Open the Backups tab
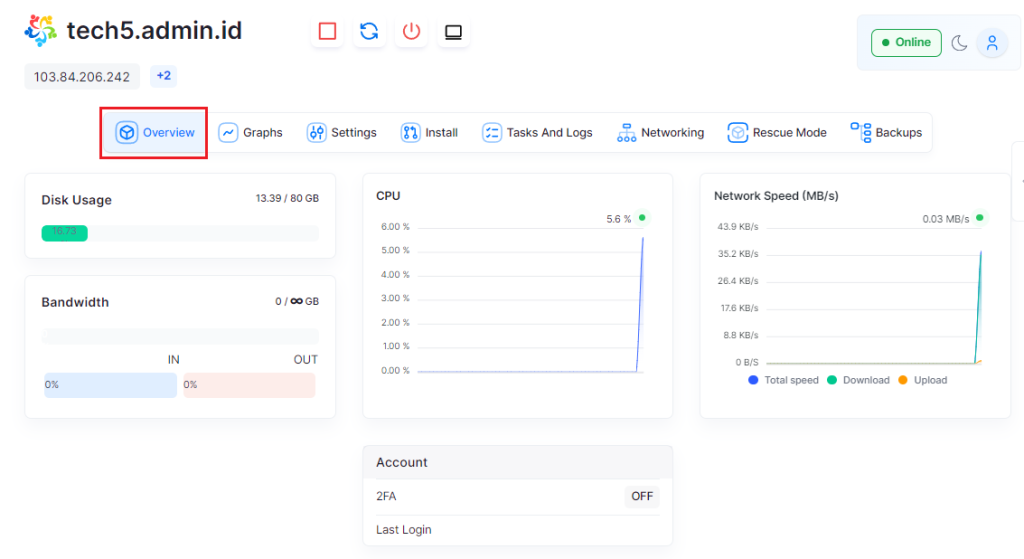The height and width of the screenshot is (559, 1024). coord(887,133)
